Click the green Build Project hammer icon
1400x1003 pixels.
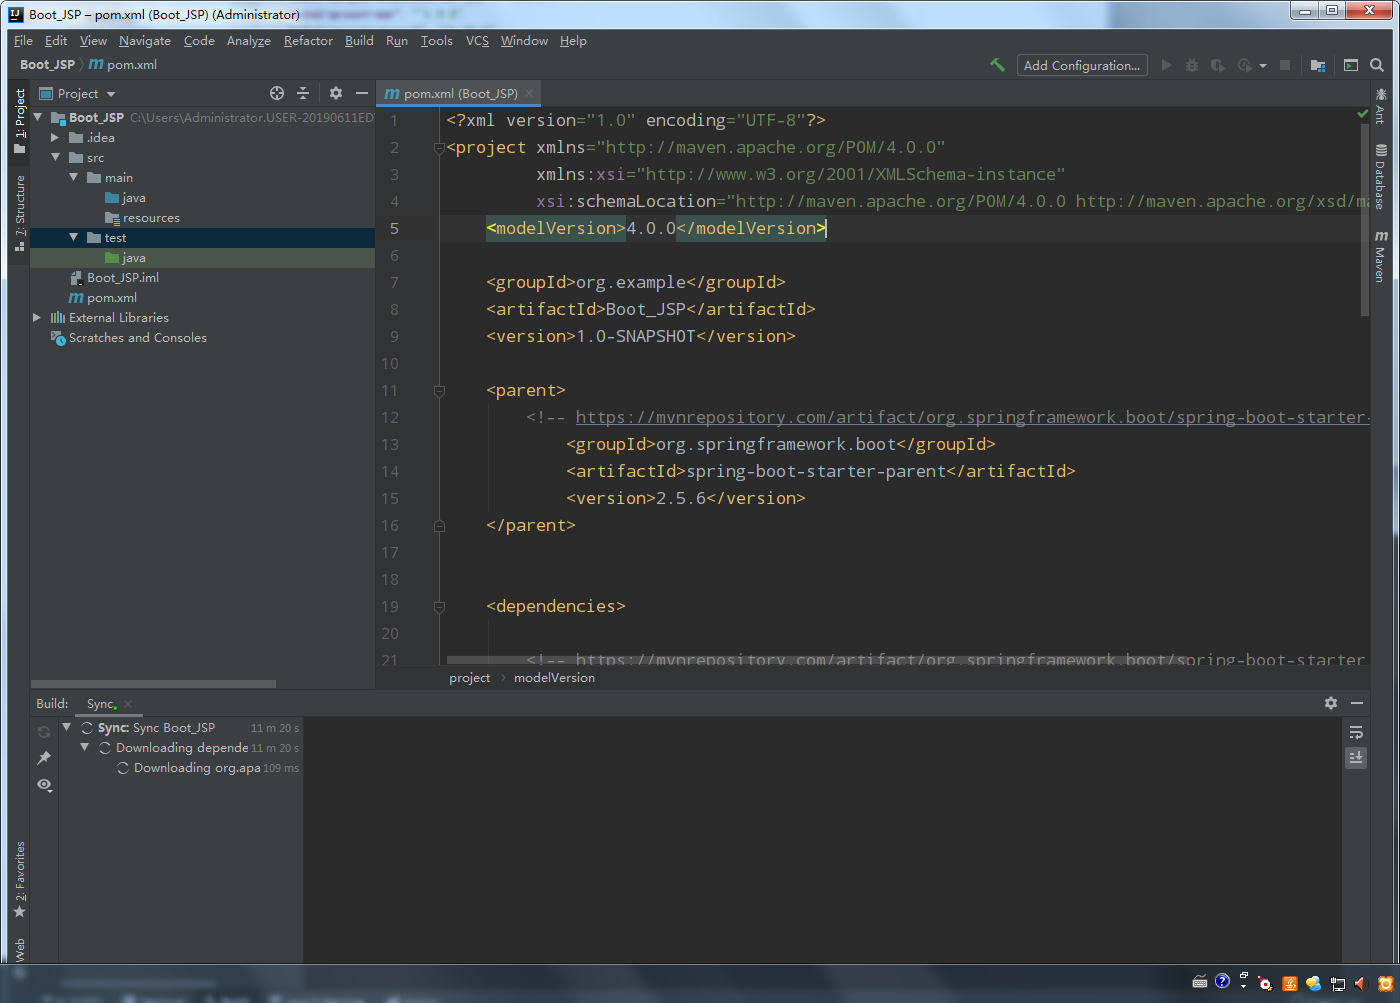pyautogui.click(x=997, y=65)
